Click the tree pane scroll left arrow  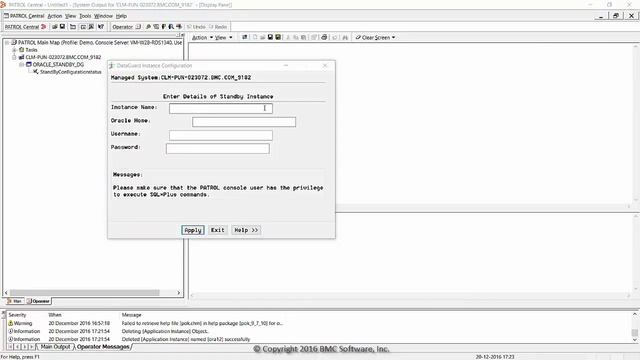(x=6, y=293)
